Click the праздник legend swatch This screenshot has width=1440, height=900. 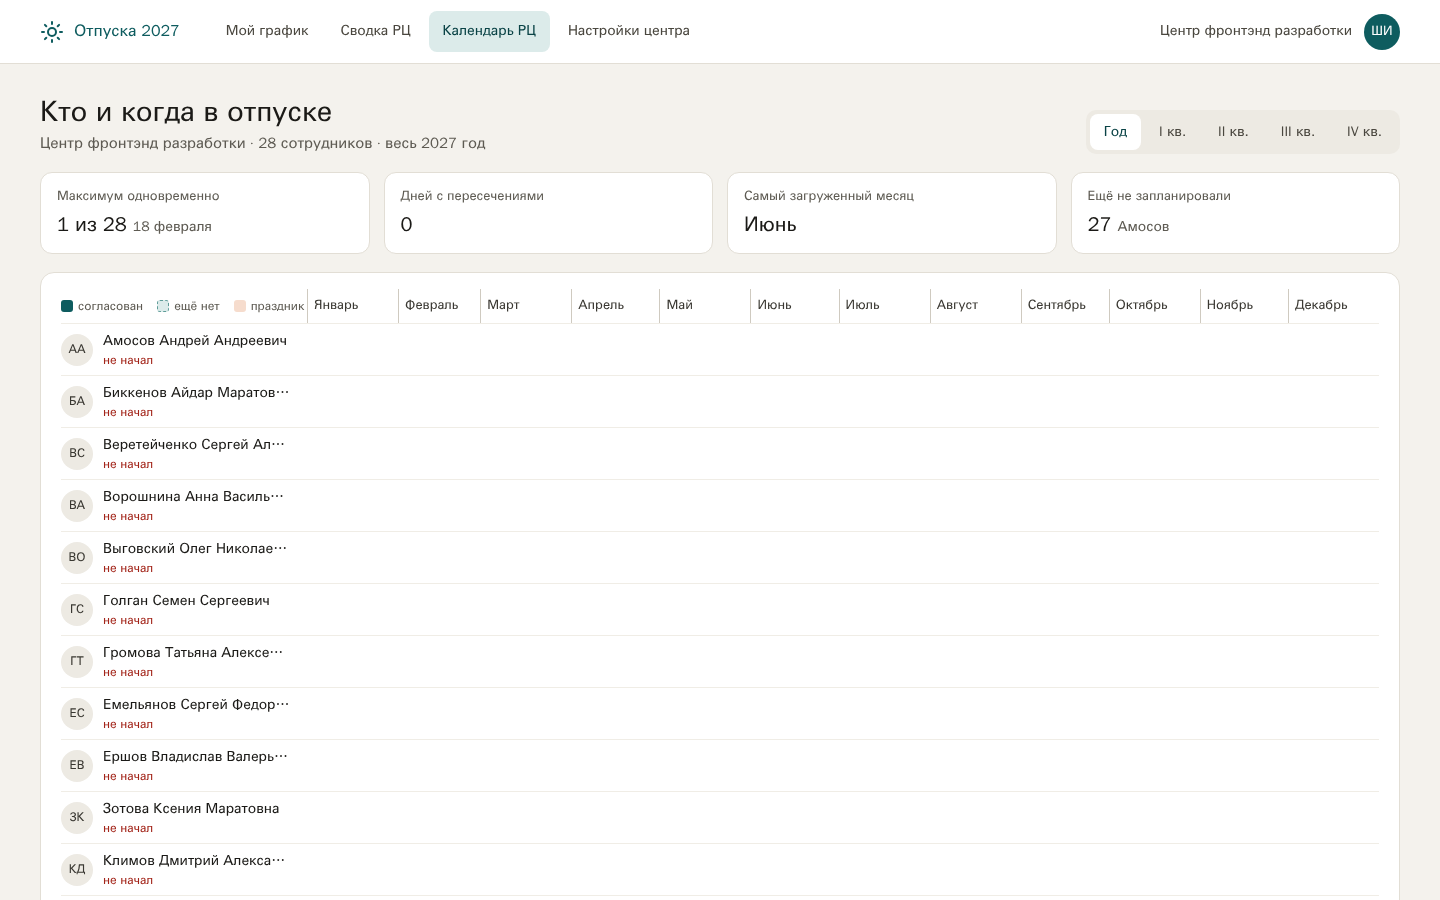click(240, 306)
